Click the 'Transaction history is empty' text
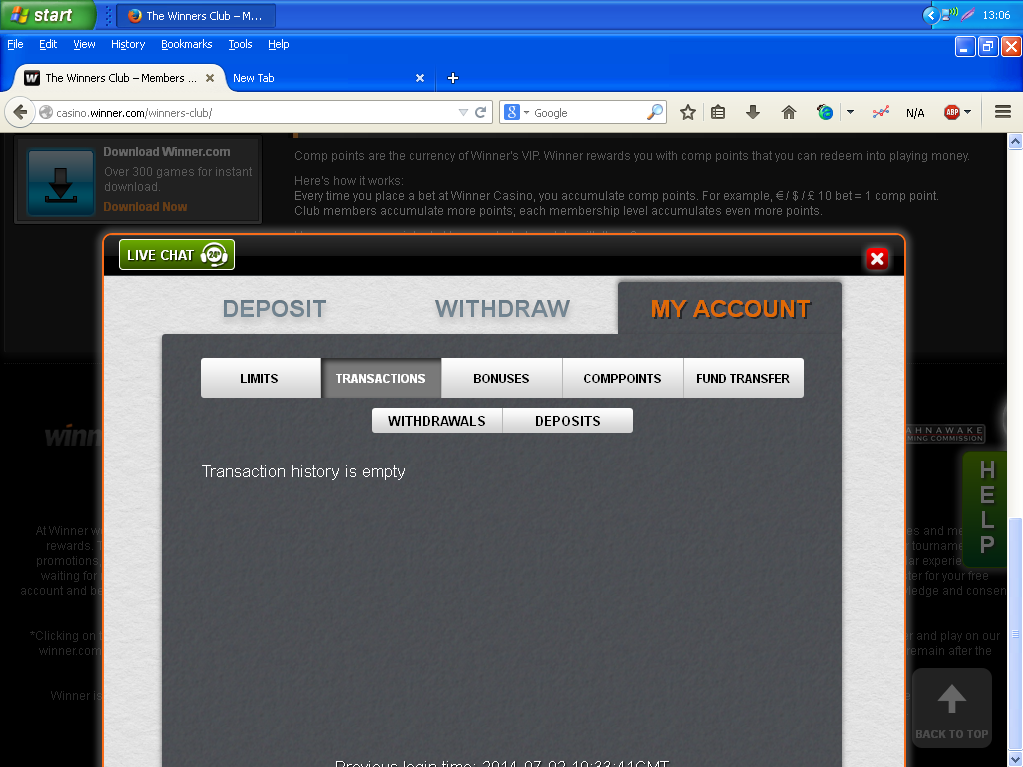The height and width of the screenshot is (767, 1023). (303, 471)
